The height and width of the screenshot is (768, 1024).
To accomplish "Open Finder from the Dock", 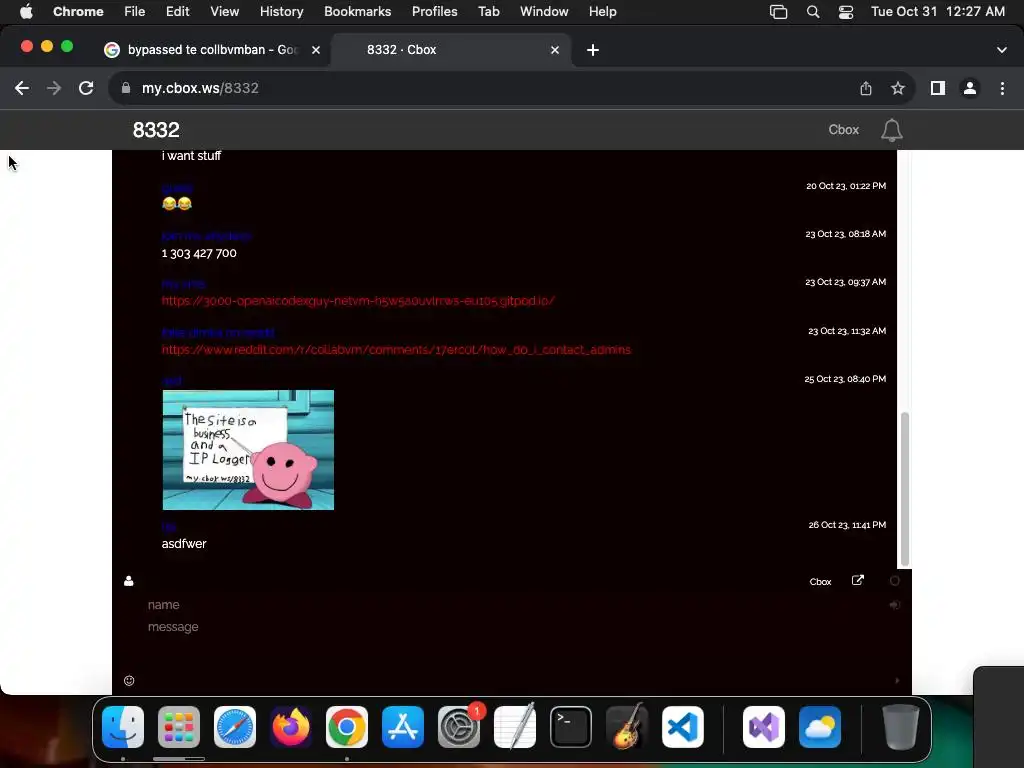I will 123,727.
